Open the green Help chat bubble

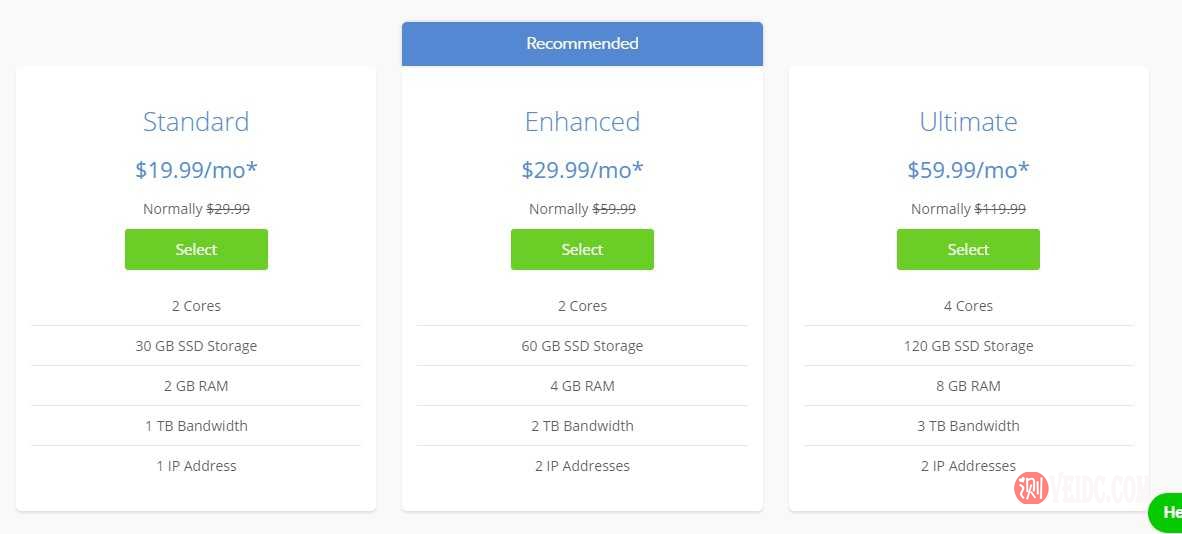coord(1168,512)
